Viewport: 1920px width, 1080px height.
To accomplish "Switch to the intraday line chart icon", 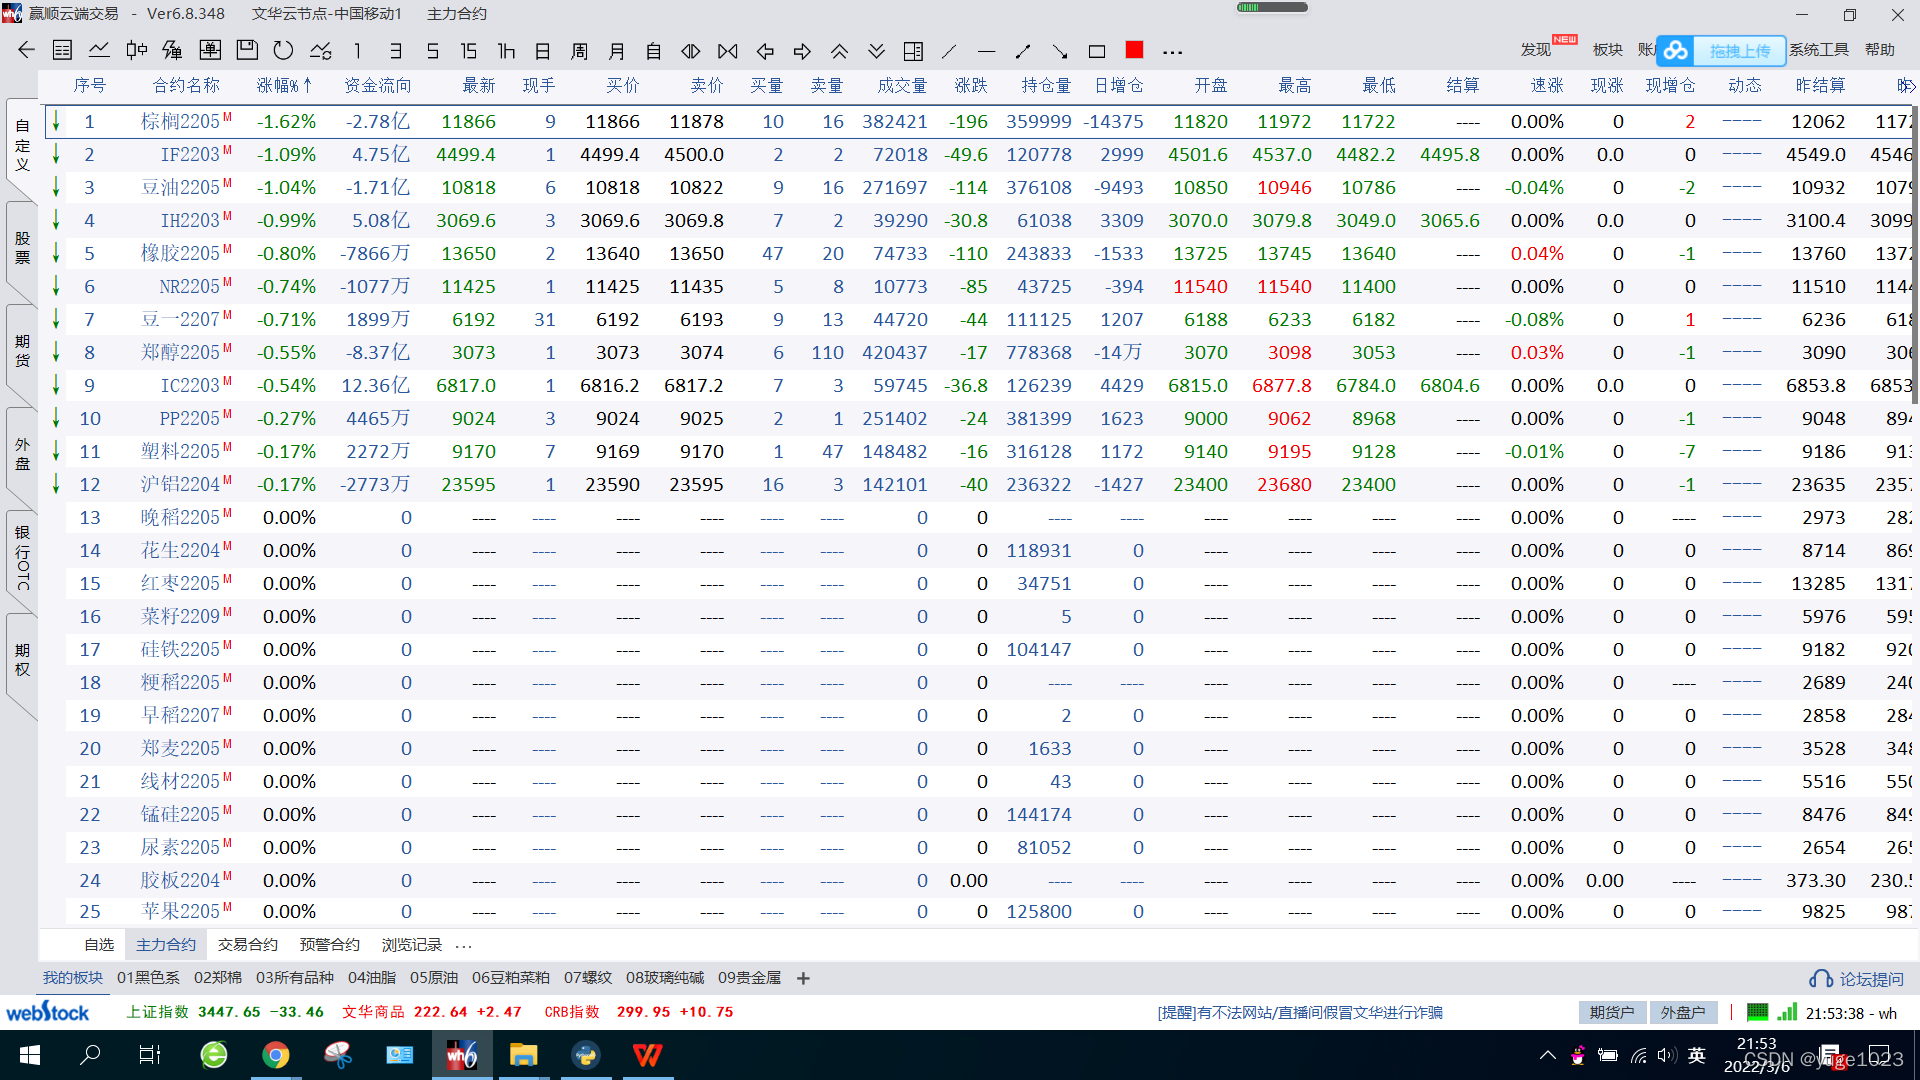I will point(99,50).
